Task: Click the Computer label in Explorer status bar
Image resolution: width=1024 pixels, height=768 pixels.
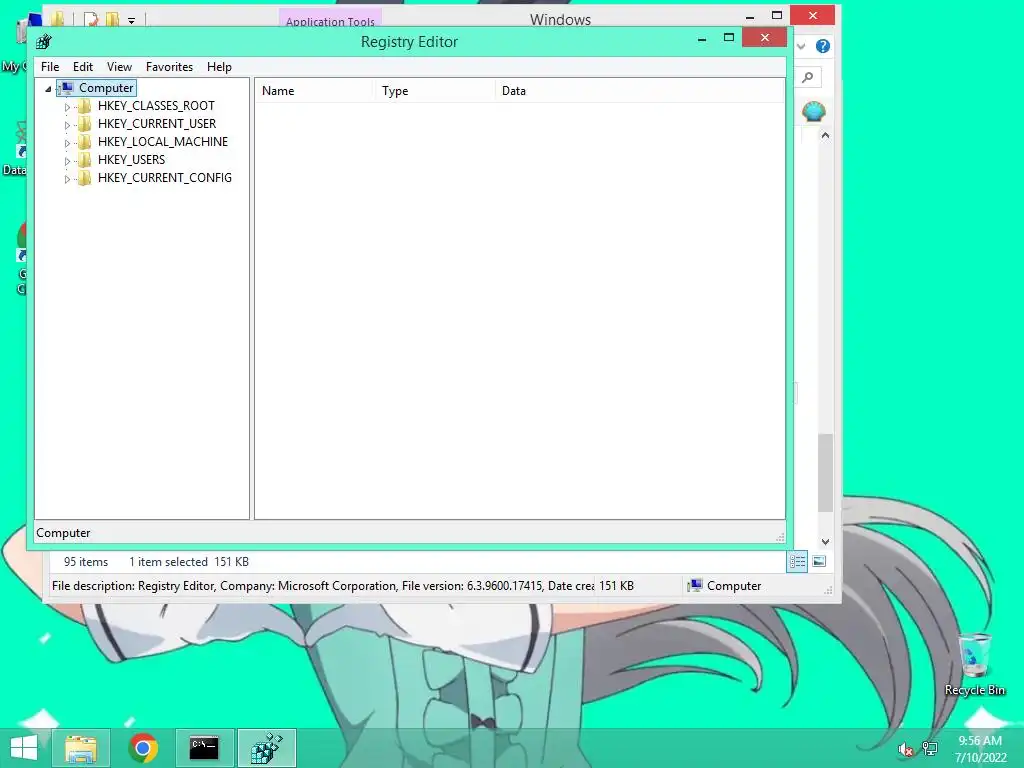Action: click(733, 586)
